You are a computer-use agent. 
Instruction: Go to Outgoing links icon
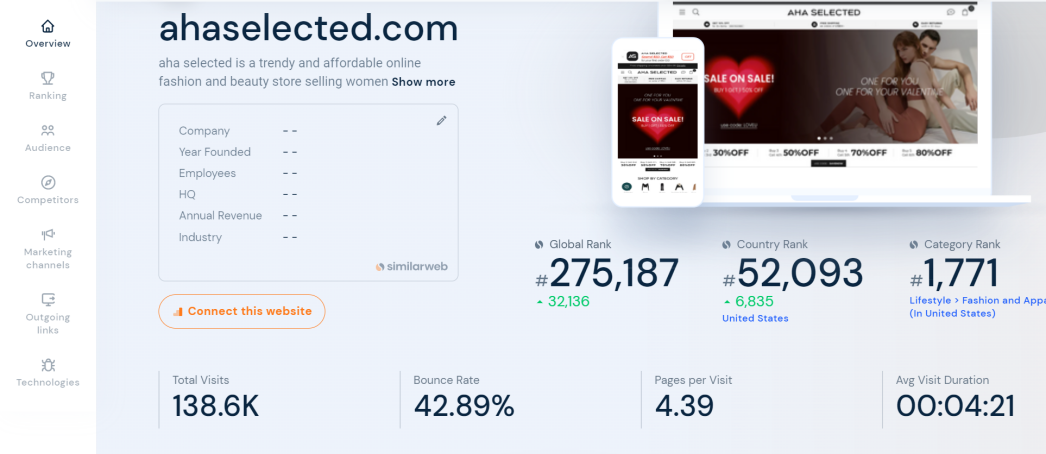(48, 299)
